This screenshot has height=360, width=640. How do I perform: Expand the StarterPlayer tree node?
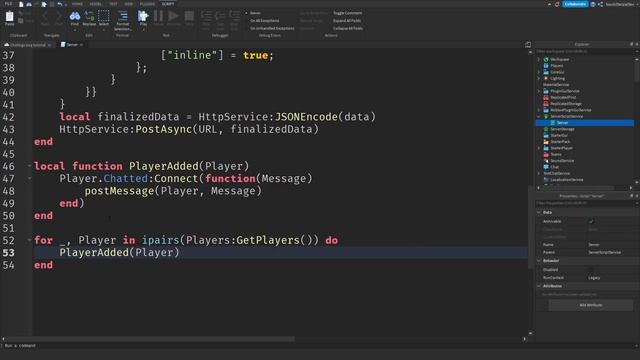point(539,148)
